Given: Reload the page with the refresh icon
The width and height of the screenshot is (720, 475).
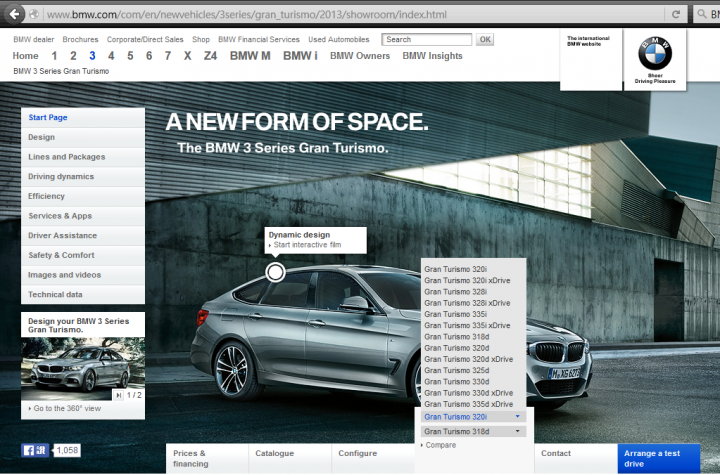Looking at the screenshot, I should coord(675,14).
